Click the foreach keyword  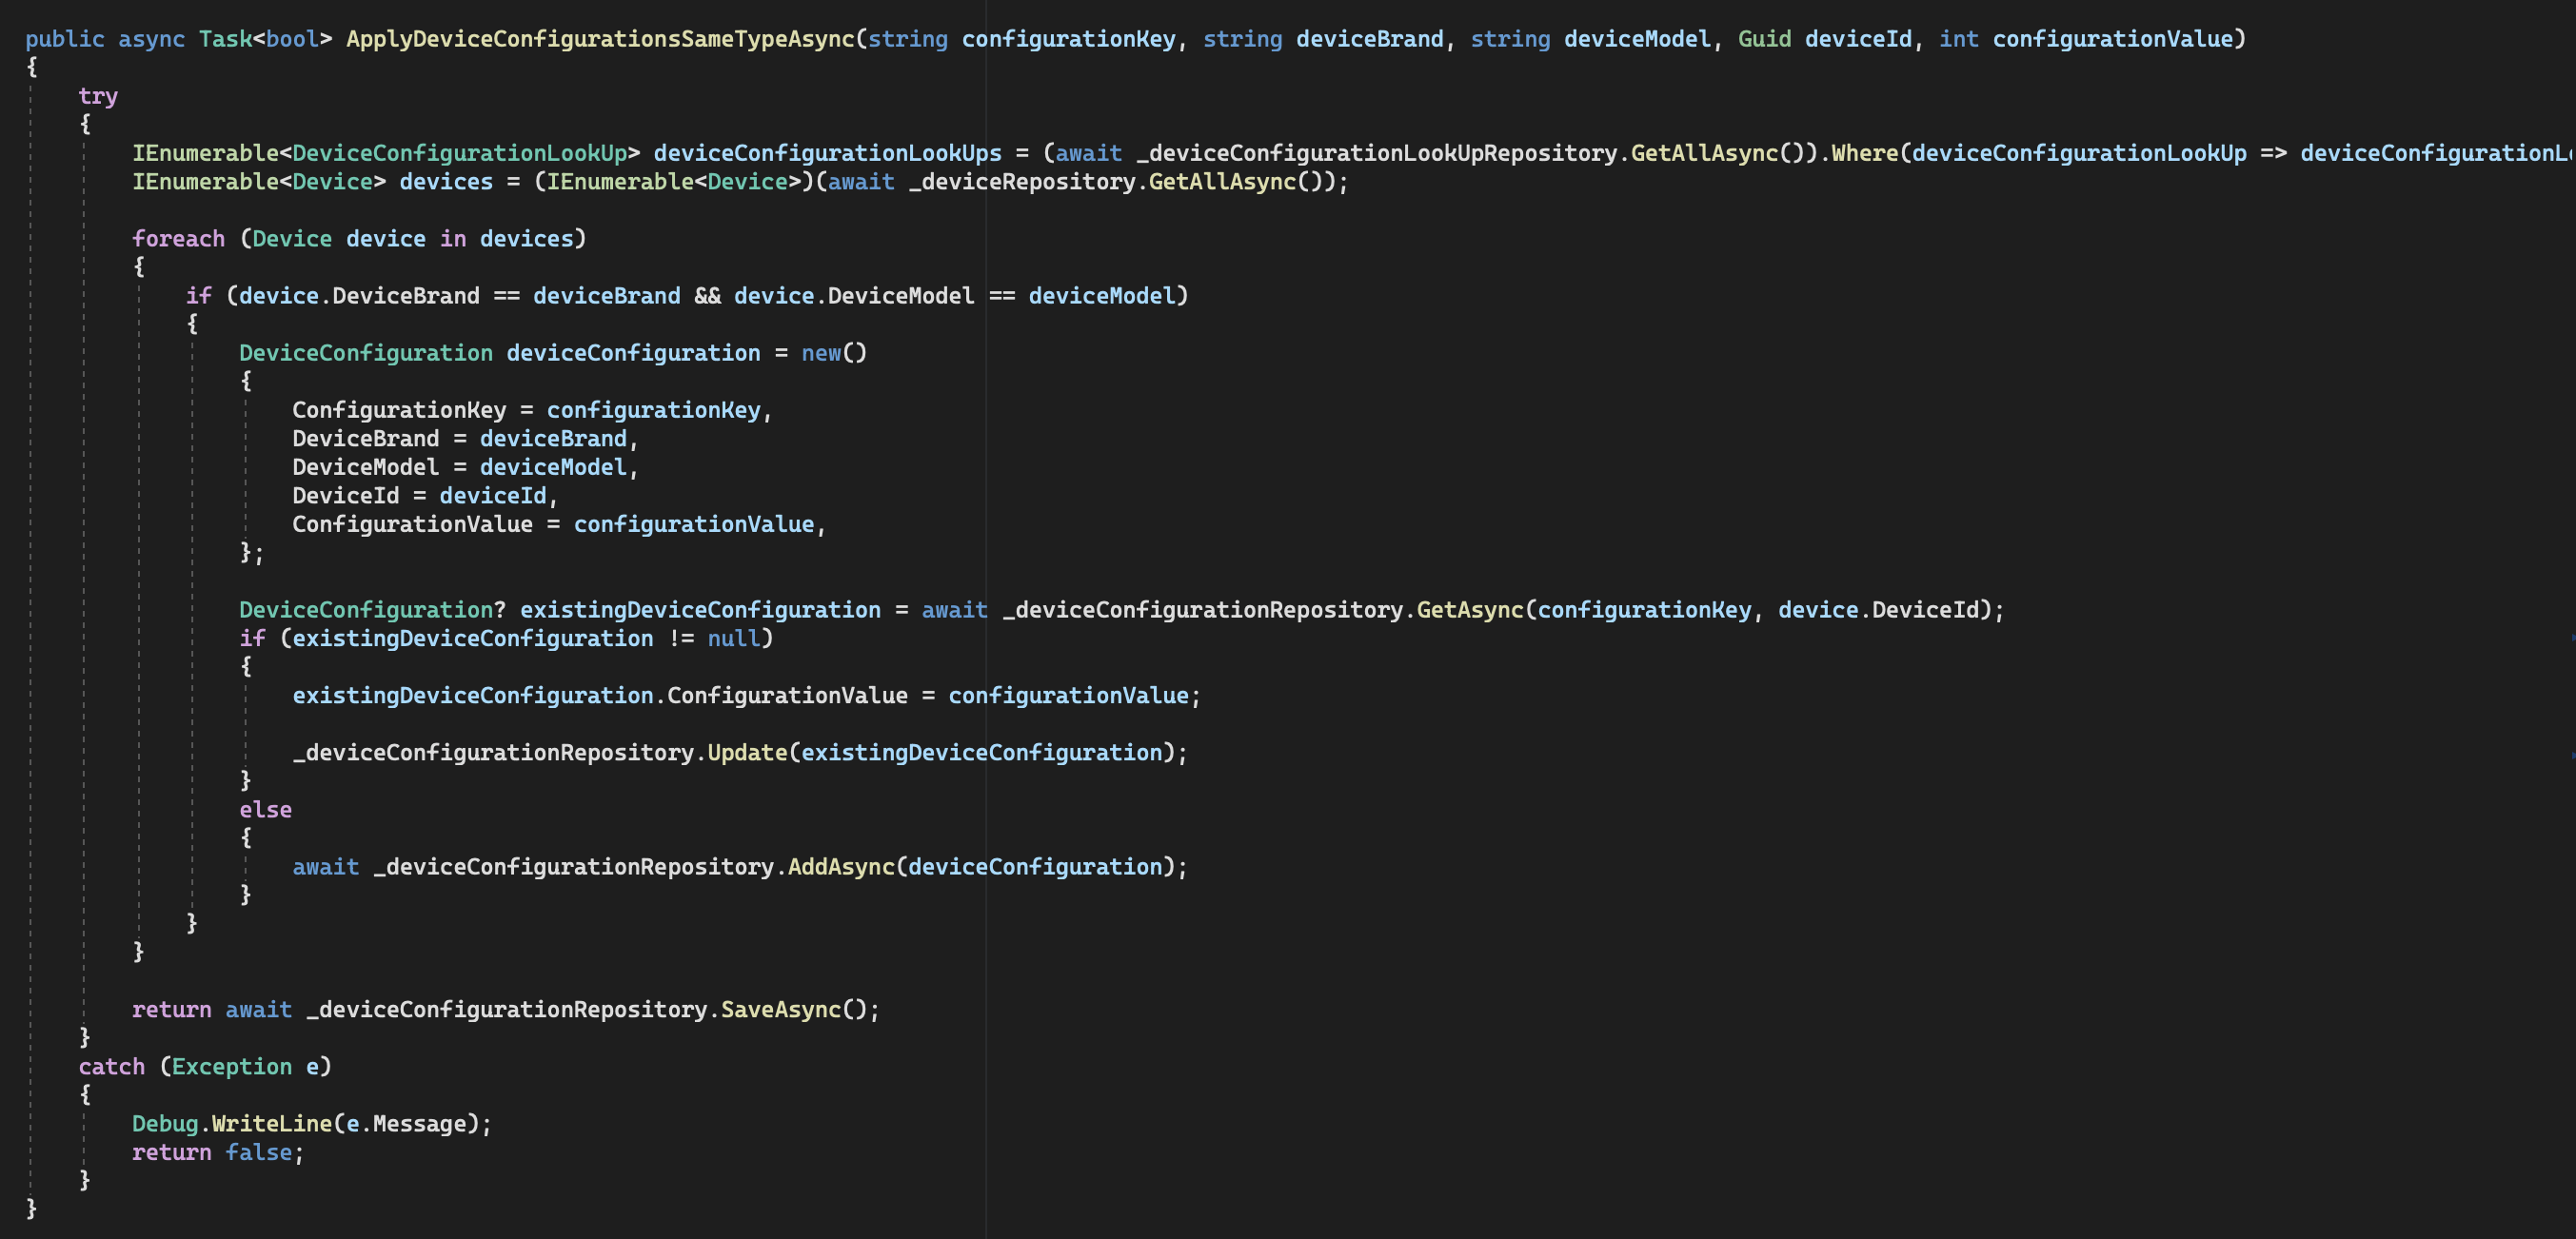[178, 238]
